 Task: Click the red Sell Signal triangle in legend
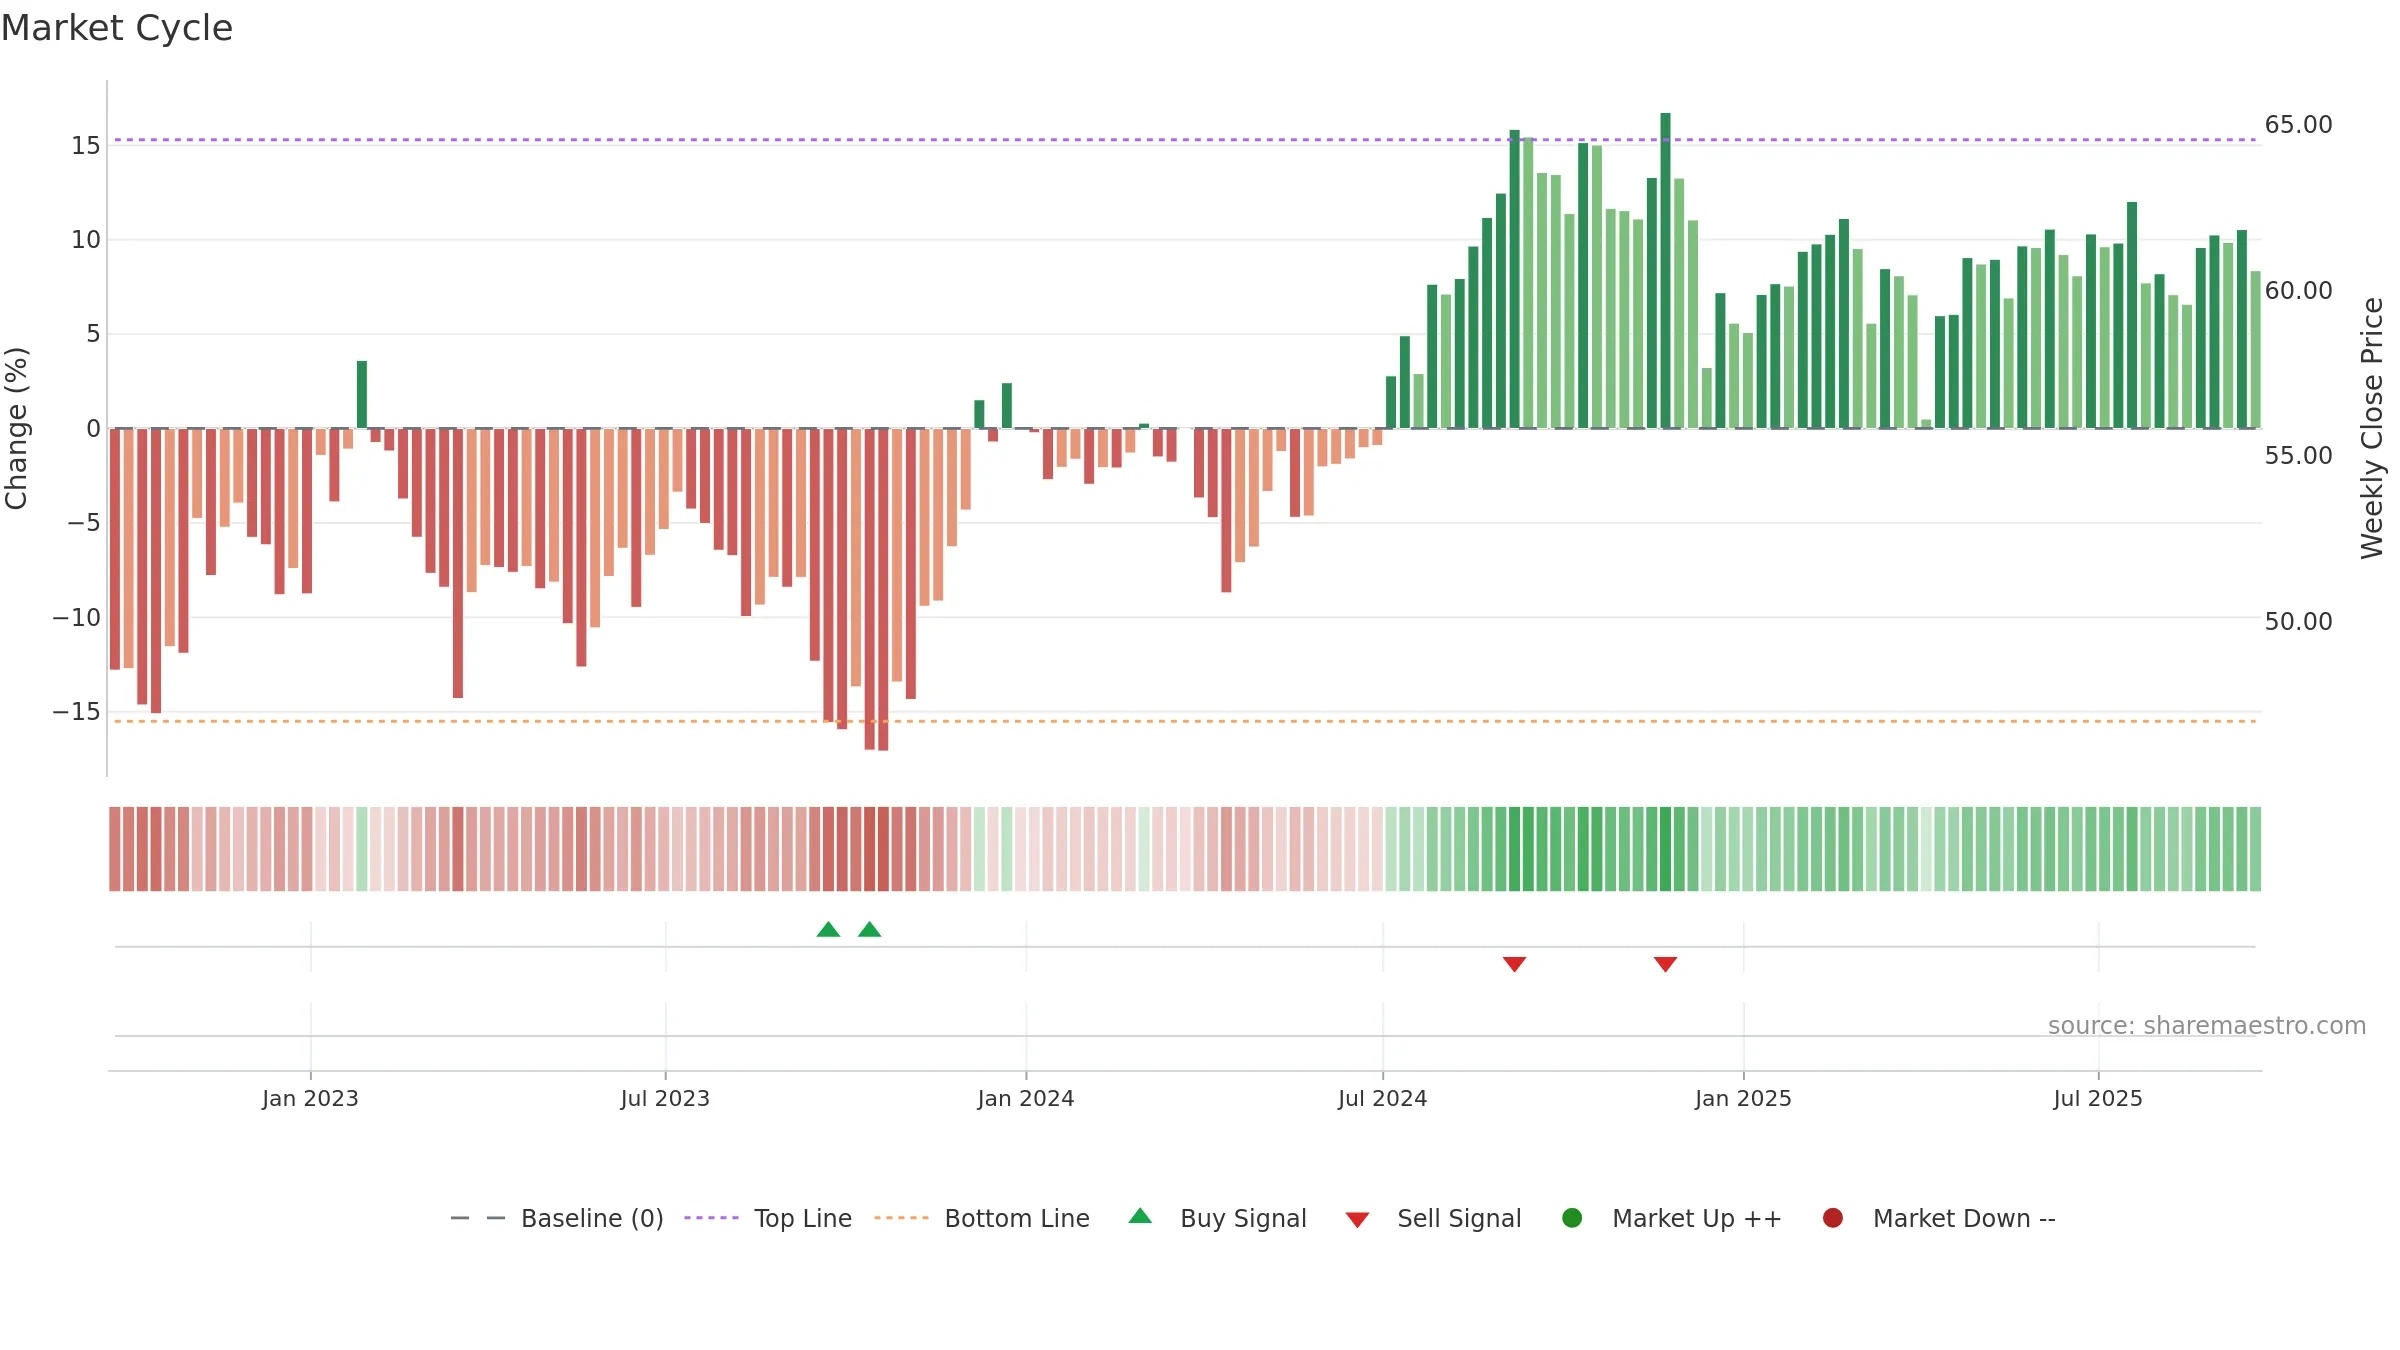[1357, 1220]
